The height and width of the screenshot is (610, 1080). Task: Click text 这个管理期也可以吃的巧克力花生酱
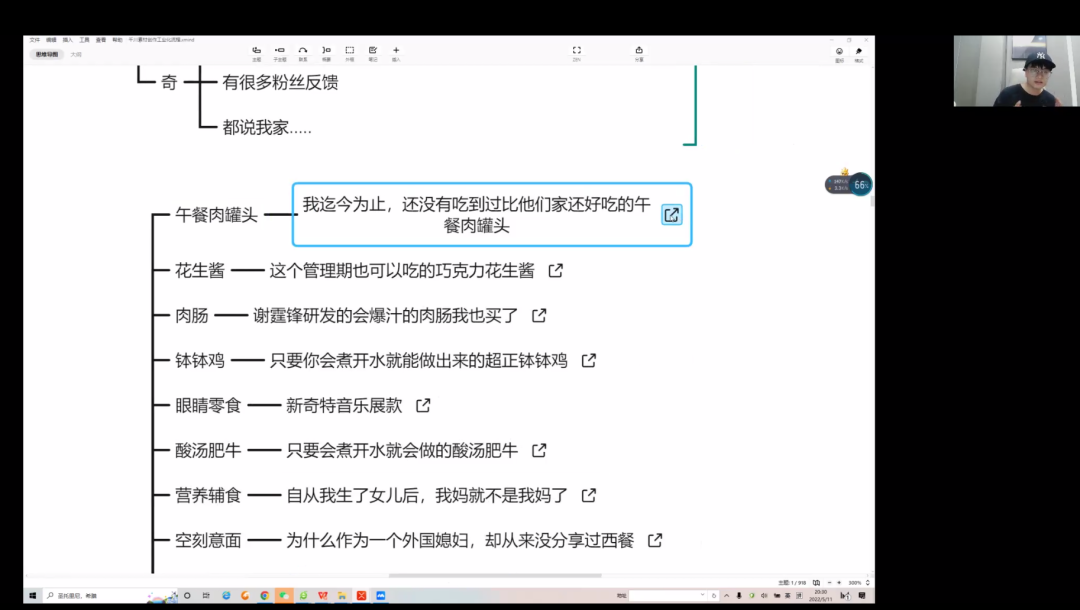point(402,271)
